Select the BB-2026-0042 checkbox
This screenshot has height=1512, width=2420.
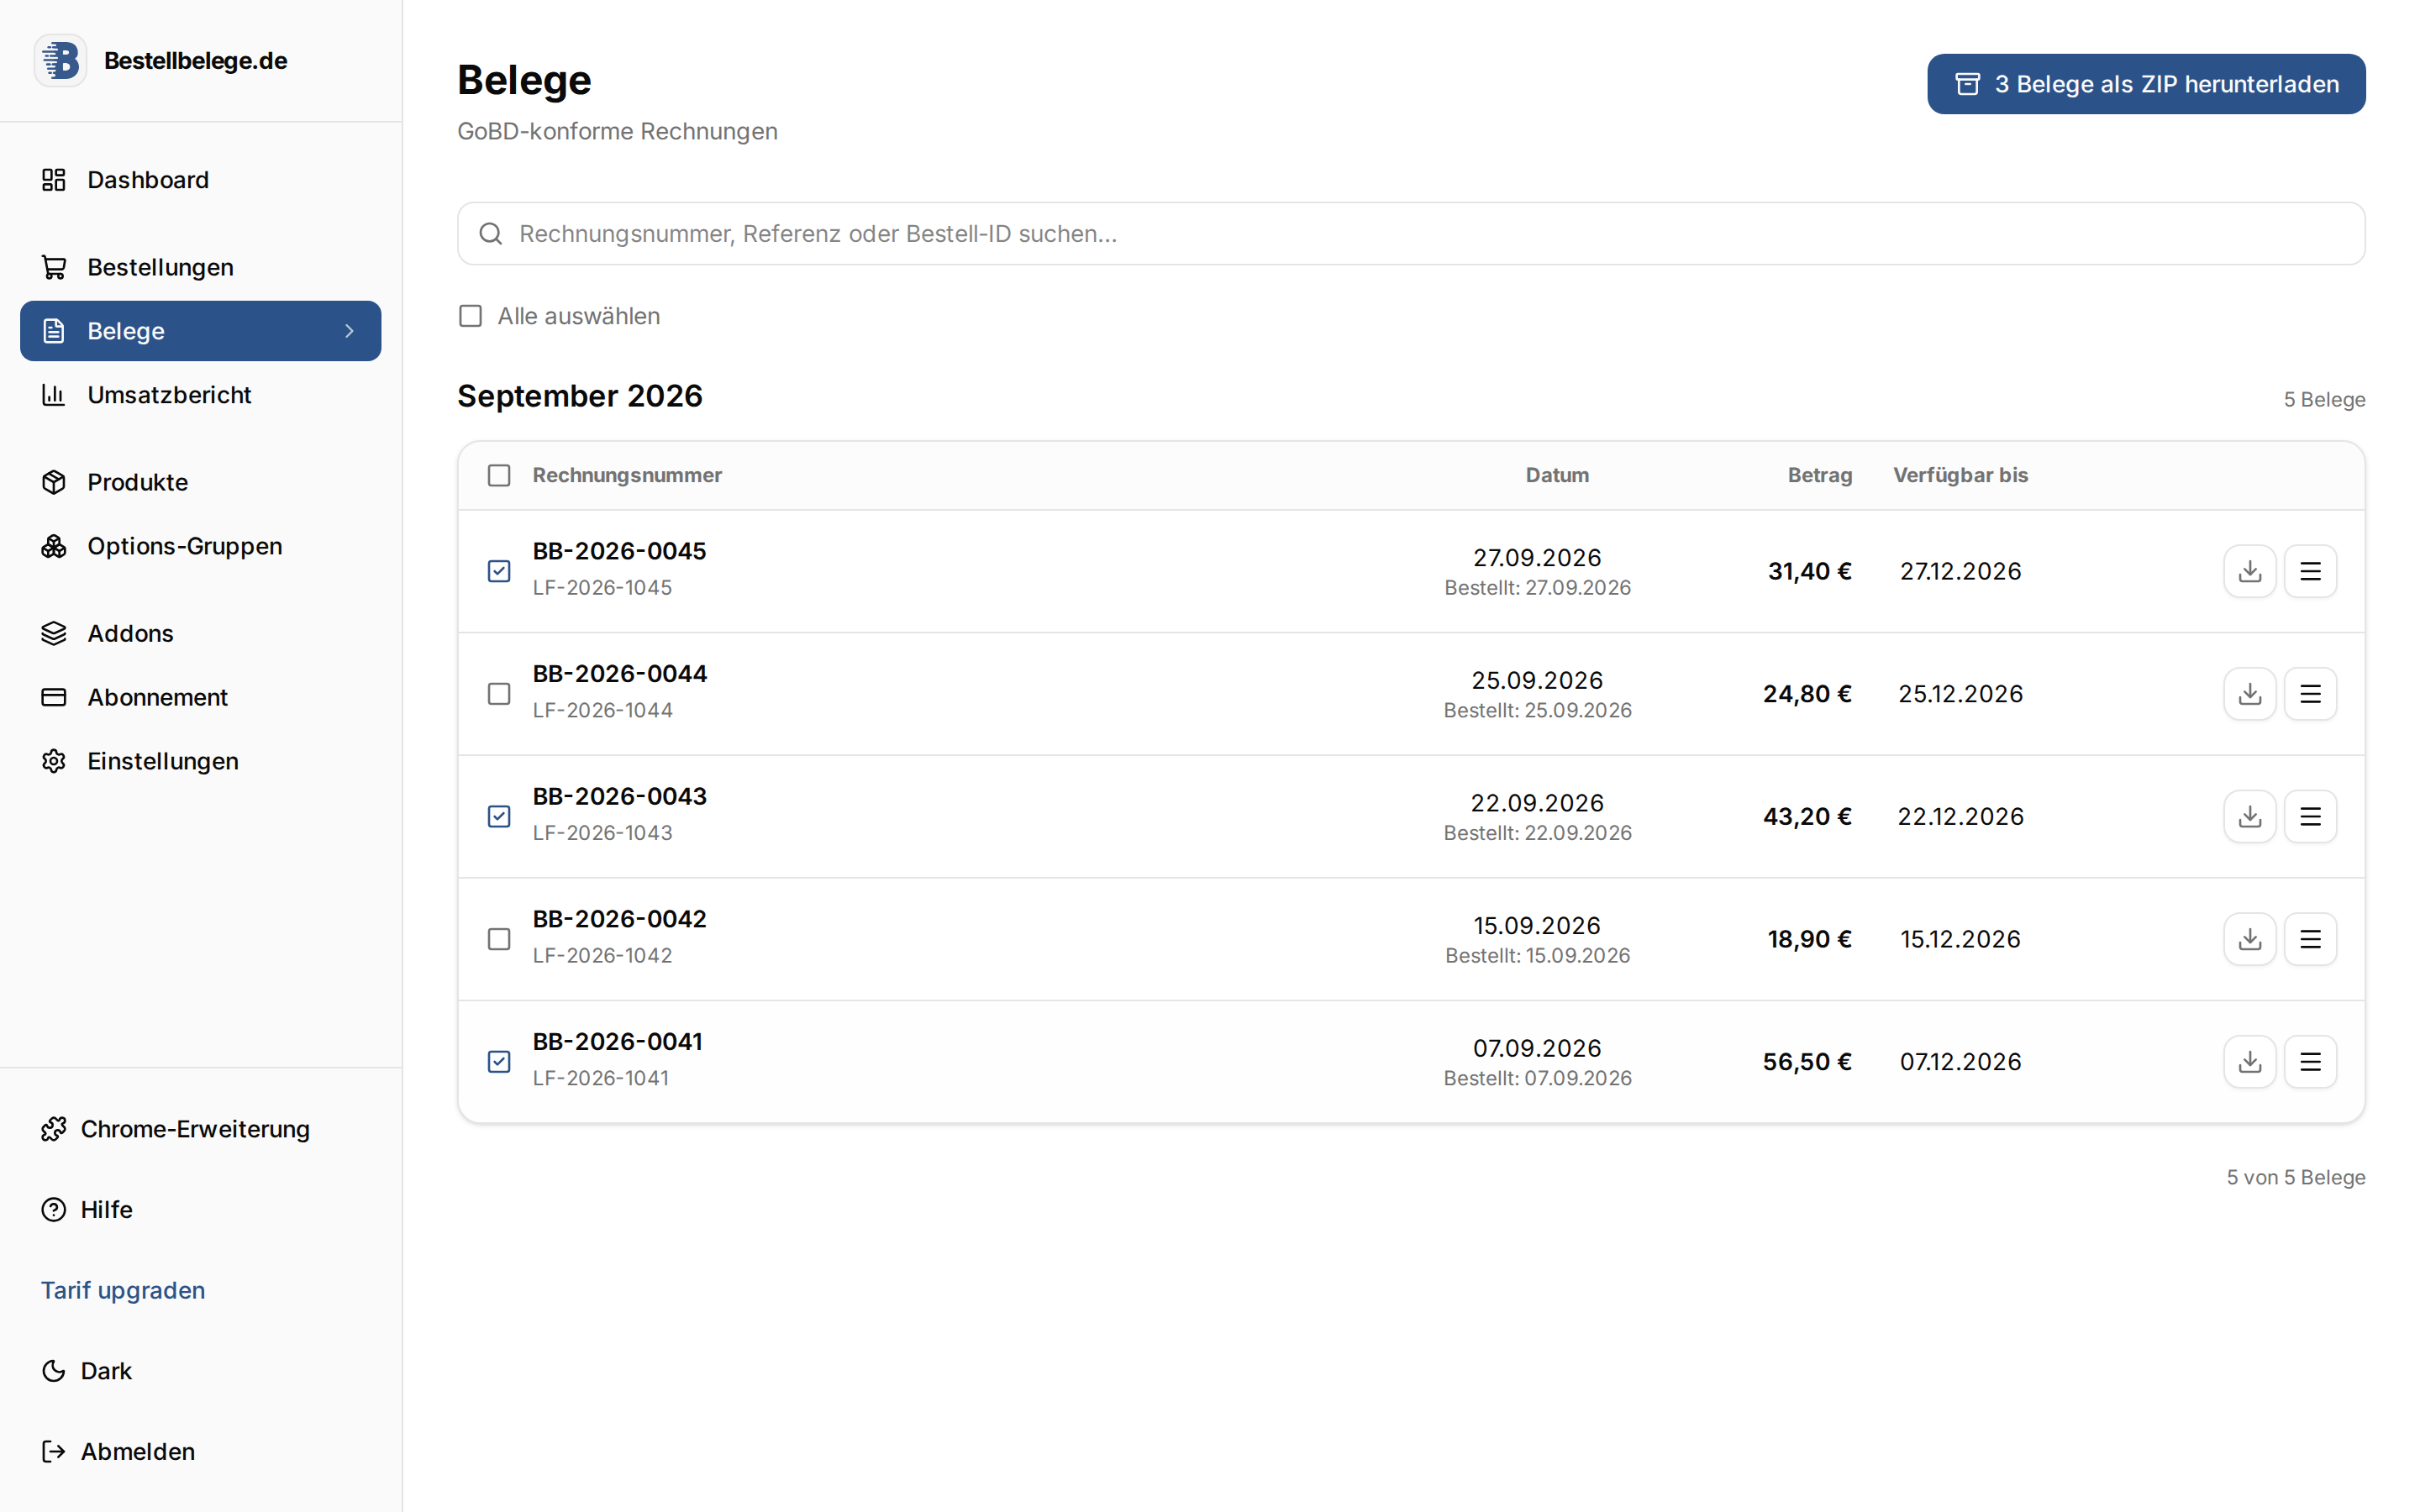pos(499,939)
